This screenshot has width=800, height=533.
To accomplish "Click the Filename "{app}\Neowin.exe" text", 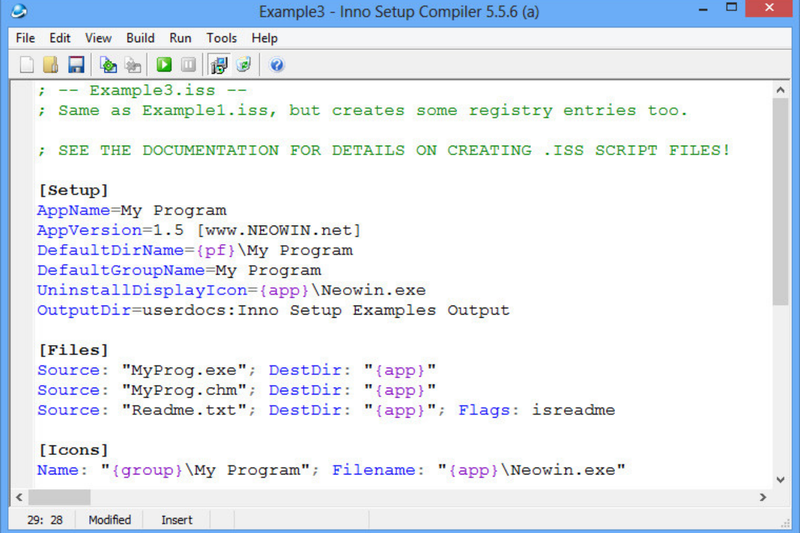I will (x=479, y=470).
